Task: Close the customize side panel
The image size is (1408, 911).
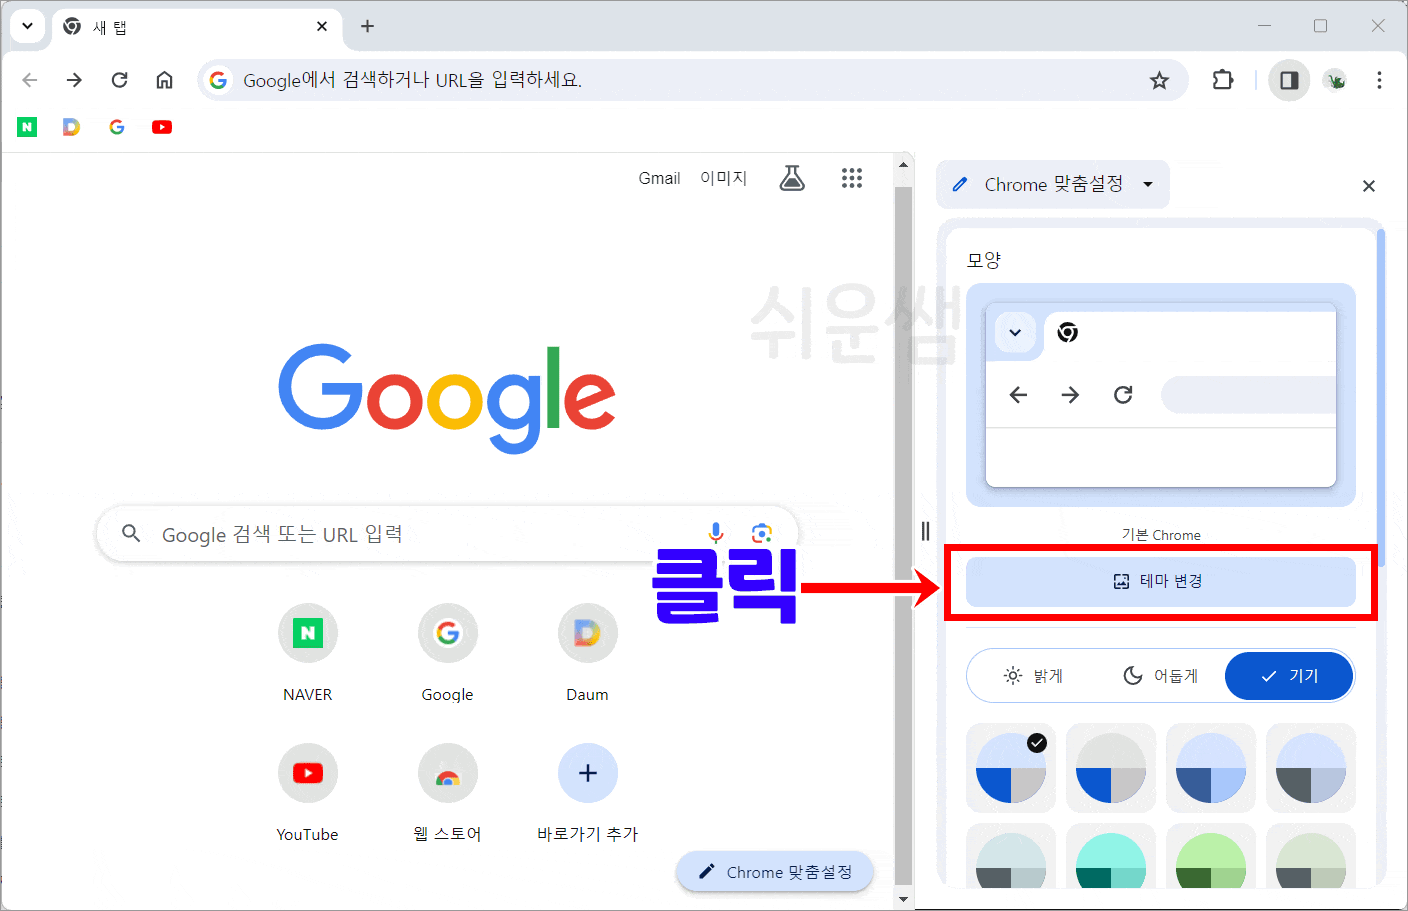Action: [1369, 186]
